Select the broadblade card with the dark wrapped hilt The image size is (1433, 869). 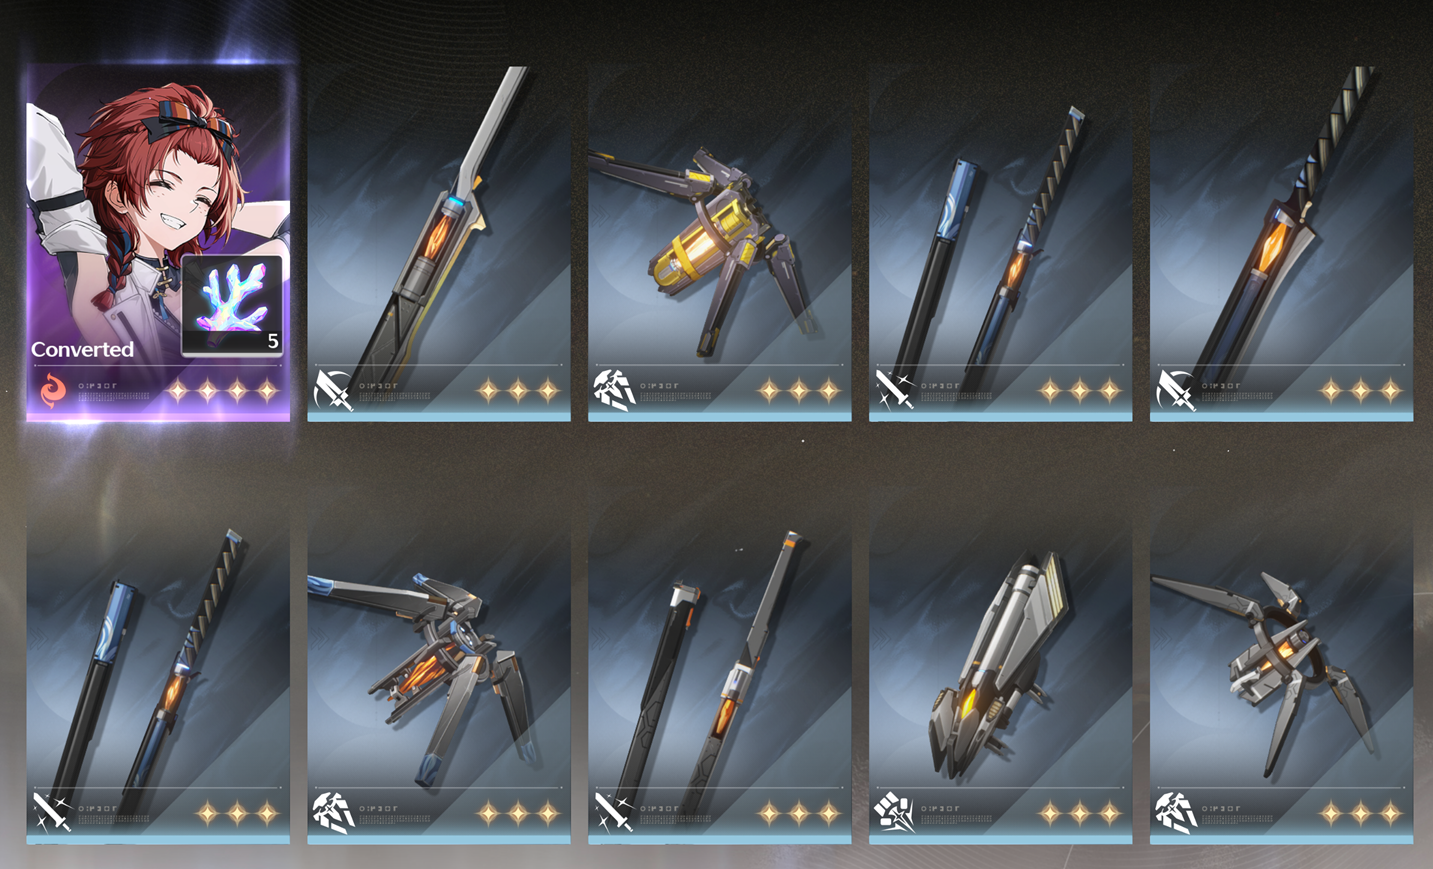1281,243
